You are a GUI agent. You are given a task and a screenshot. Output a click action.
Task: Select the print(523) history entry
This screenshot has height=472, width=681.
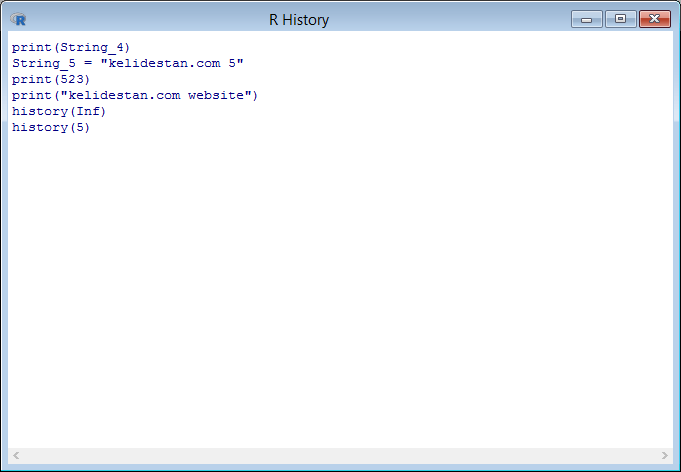(x=51, y=79)
